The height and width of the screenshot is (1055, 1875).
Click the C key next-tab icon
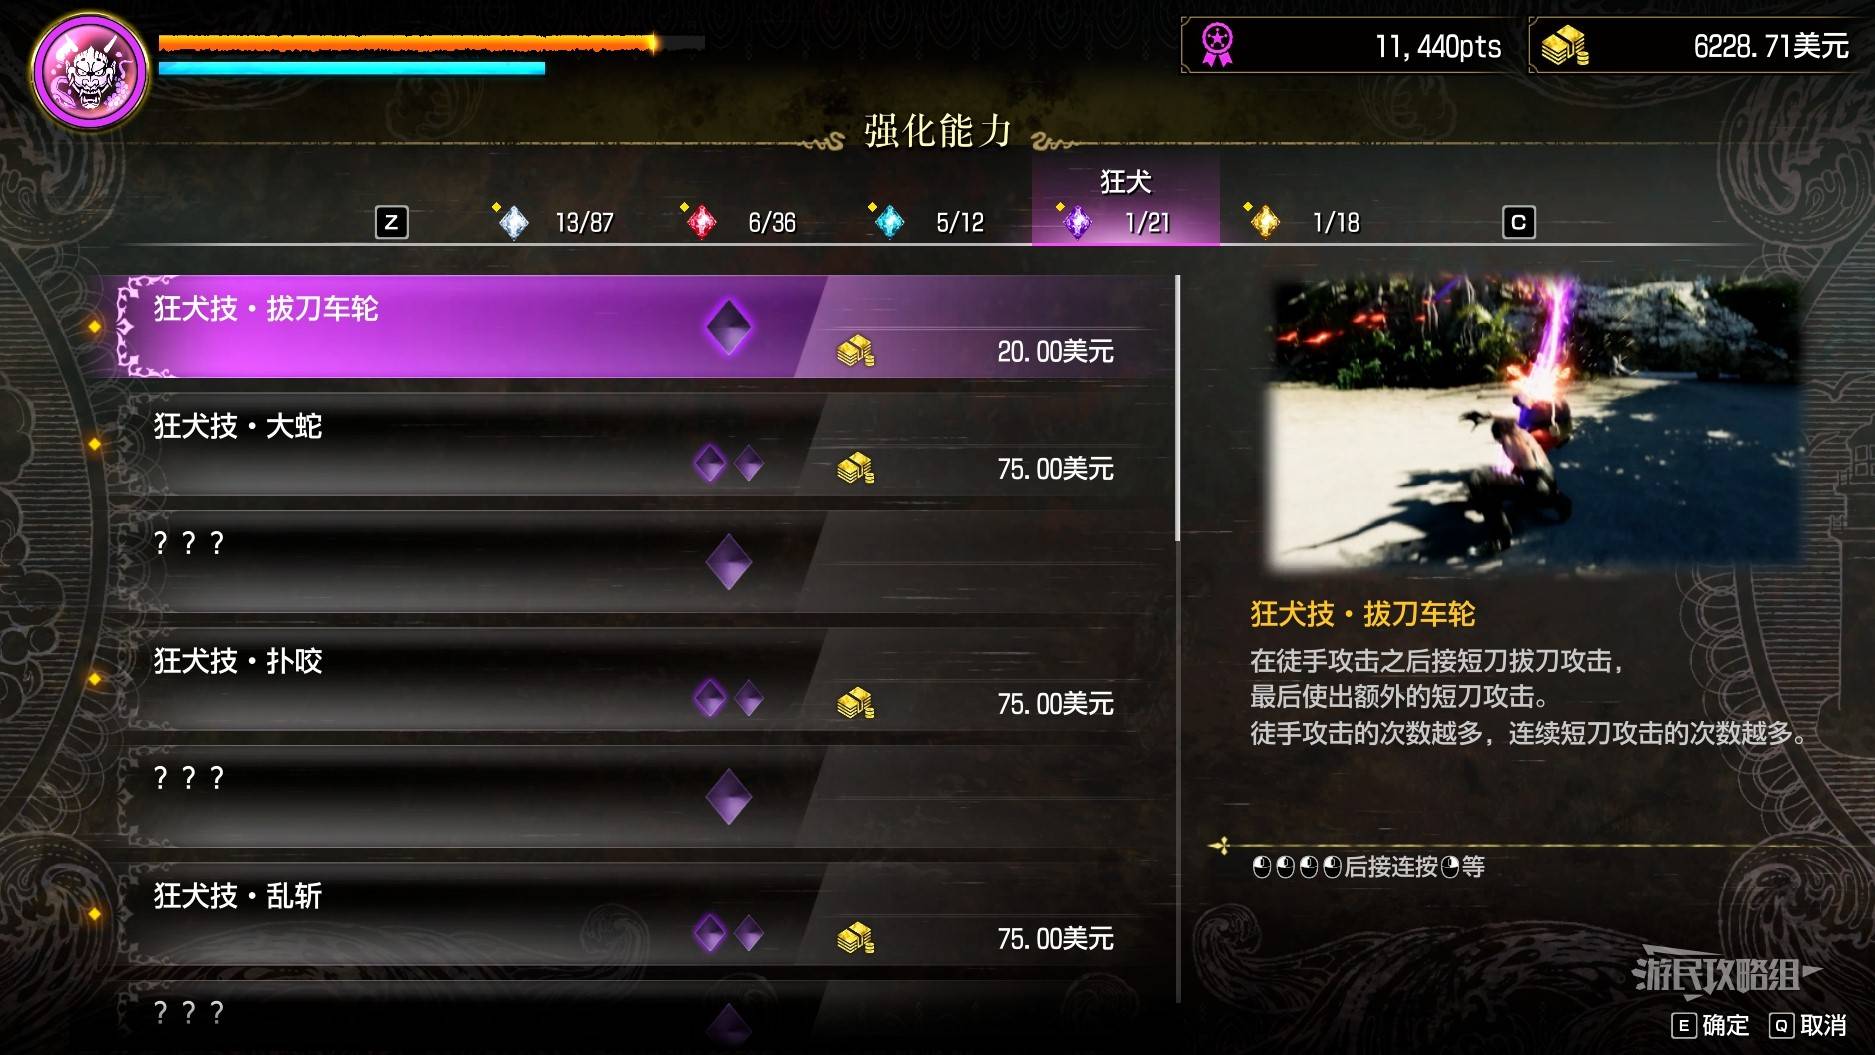pos(1518,222)
